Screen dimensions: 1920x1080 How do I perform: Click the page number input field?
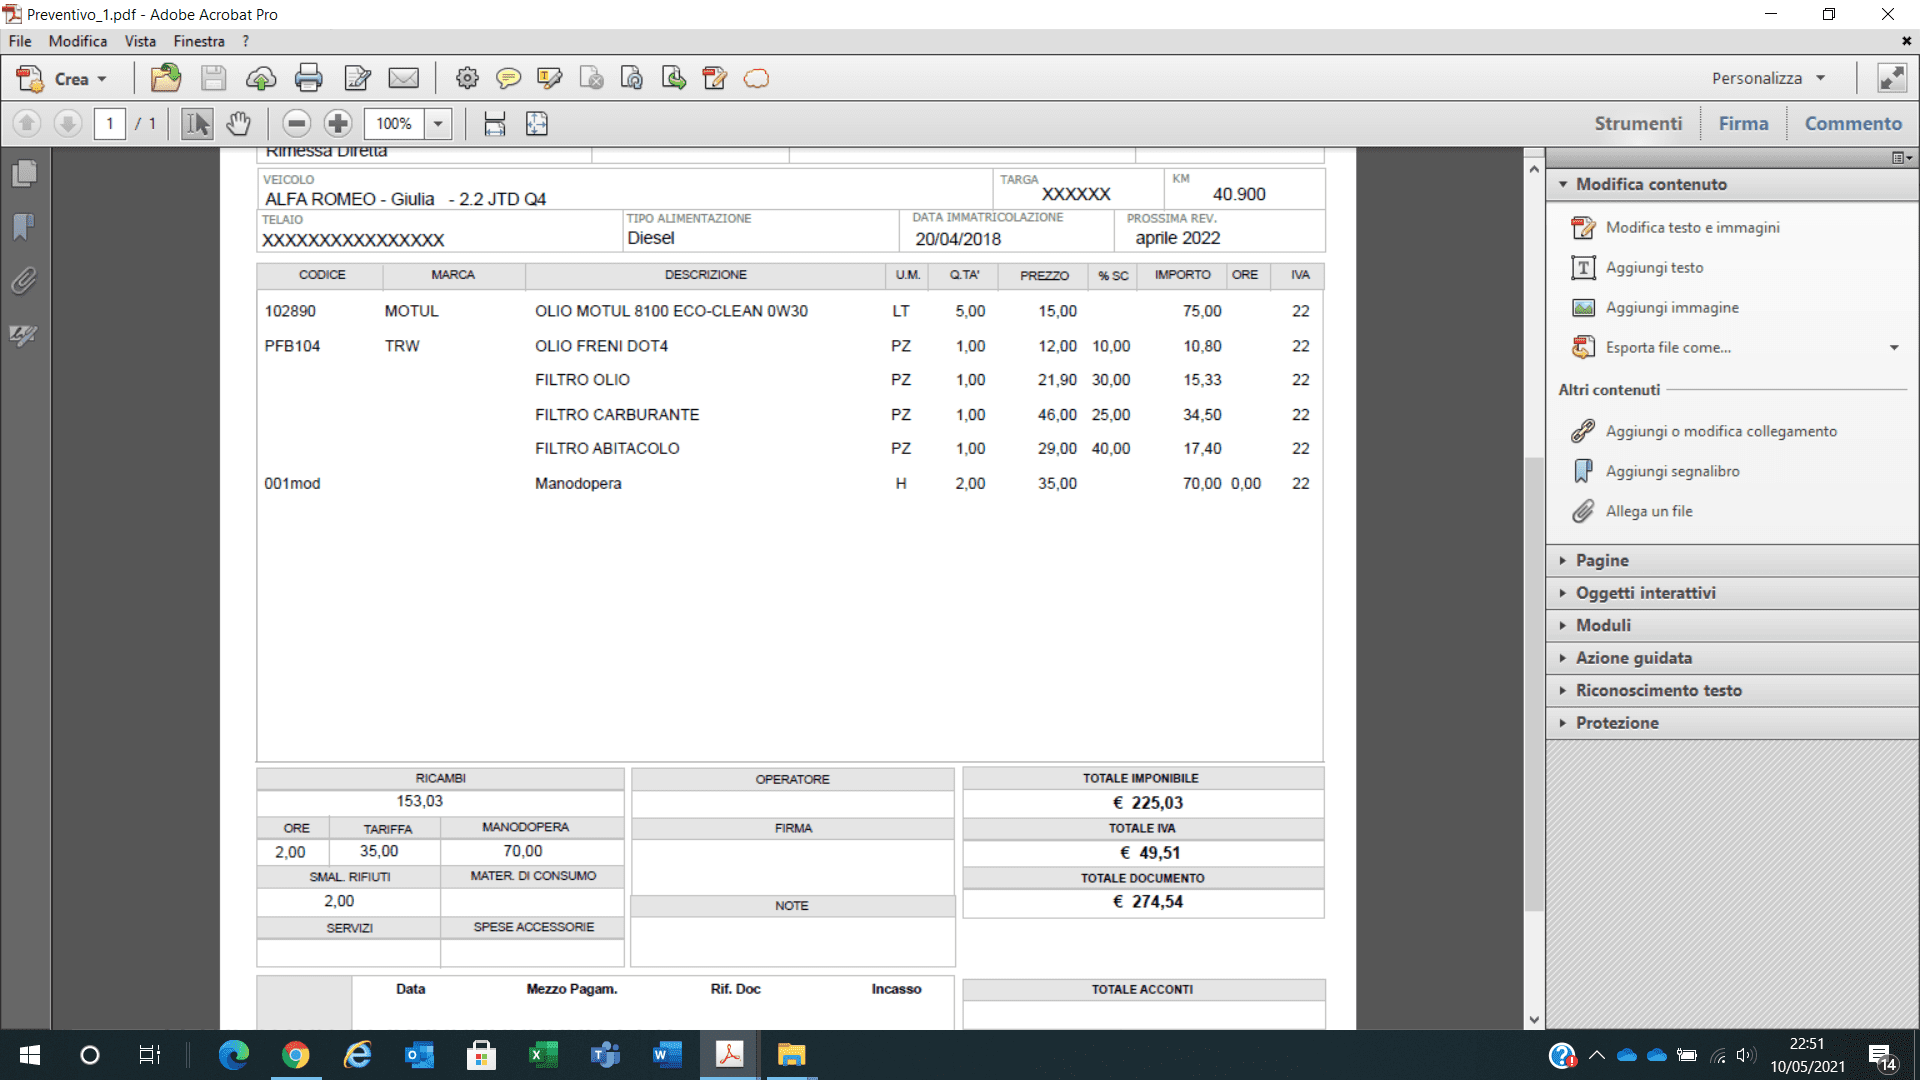click(x=110, y=124)
